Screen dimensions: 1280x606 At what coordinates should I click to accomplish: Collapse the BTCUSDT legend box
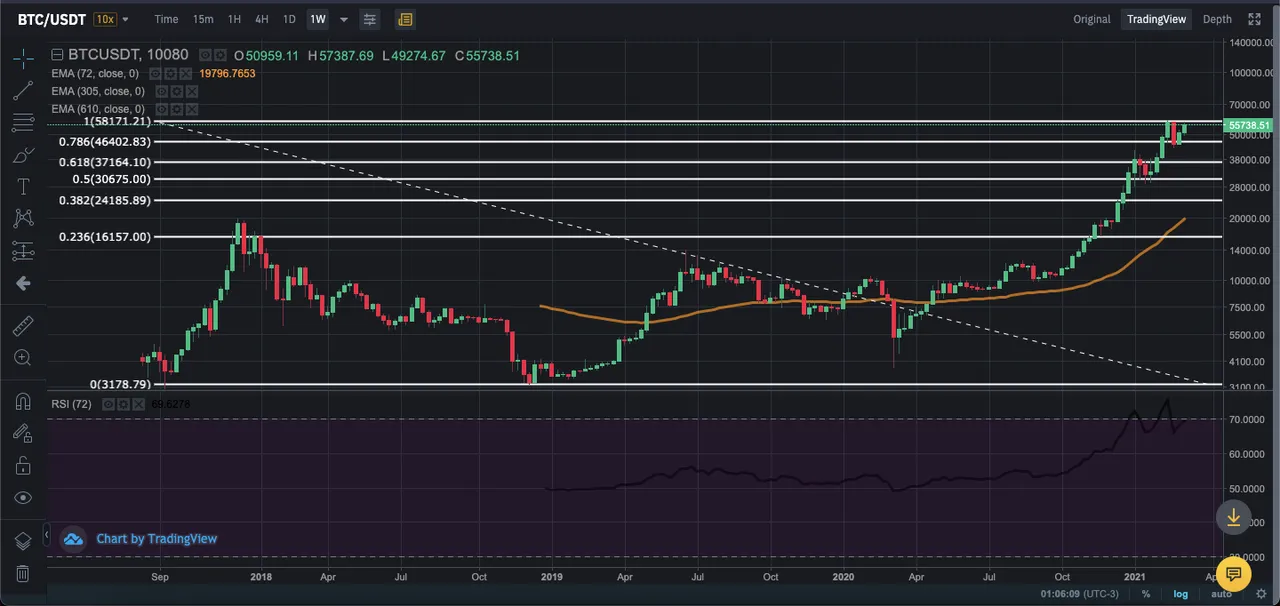[57, 56]
